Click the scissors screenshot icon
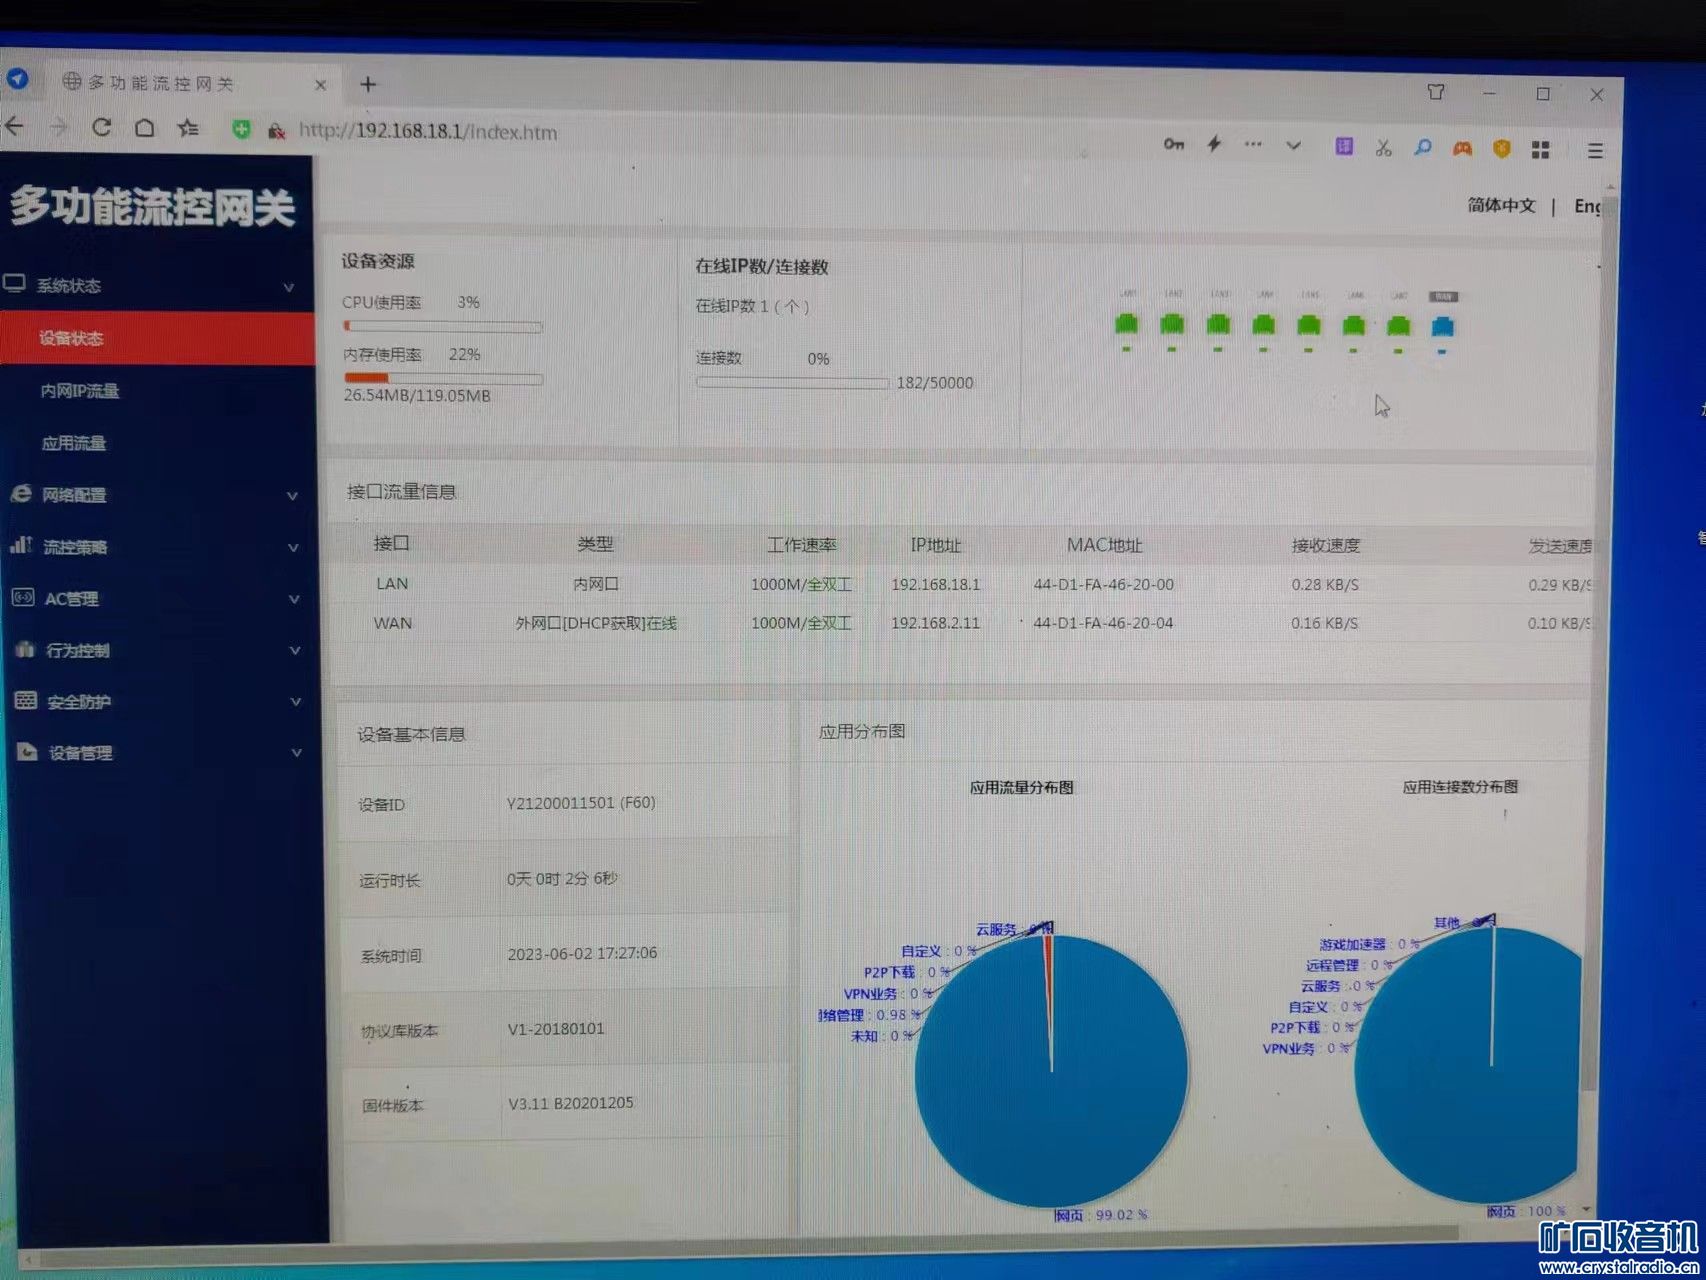The width and height of the screenshot is (1706, 1280). 1383,148
